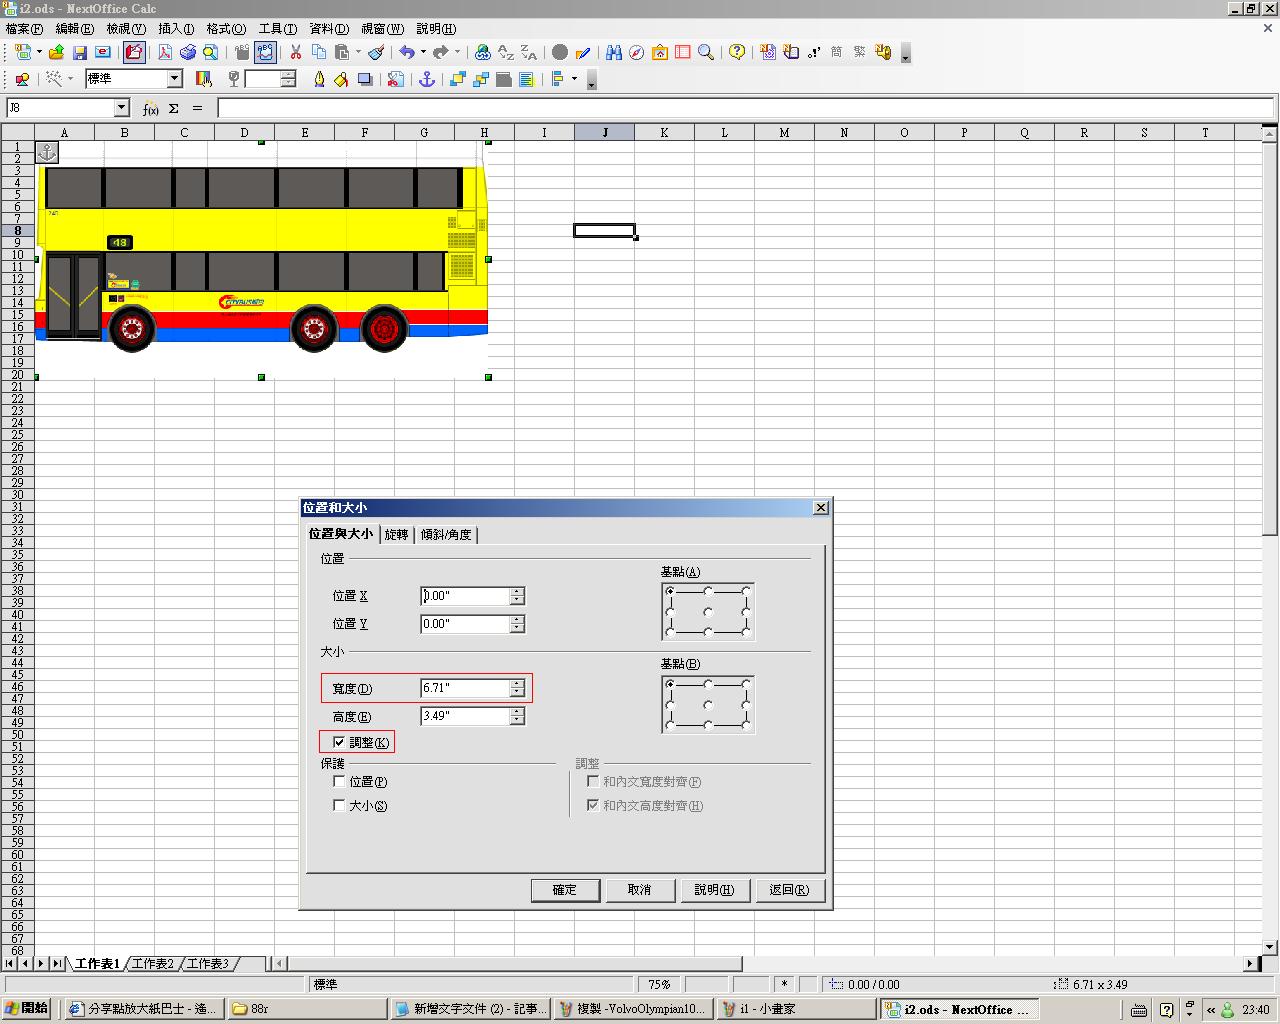The height and width of the screenshot is (1024, 1280).
Task: Expand the alignment dropdown arrow in picture toolbar
Action: pyautogui.click(x=574, y=79)
